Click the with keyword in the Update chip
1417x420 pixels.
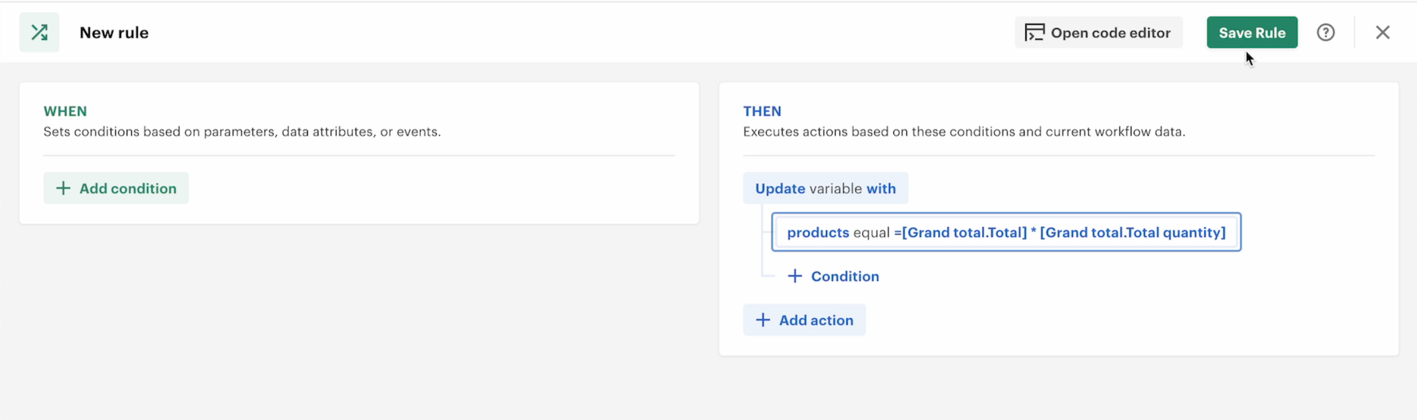click(881, 189)
